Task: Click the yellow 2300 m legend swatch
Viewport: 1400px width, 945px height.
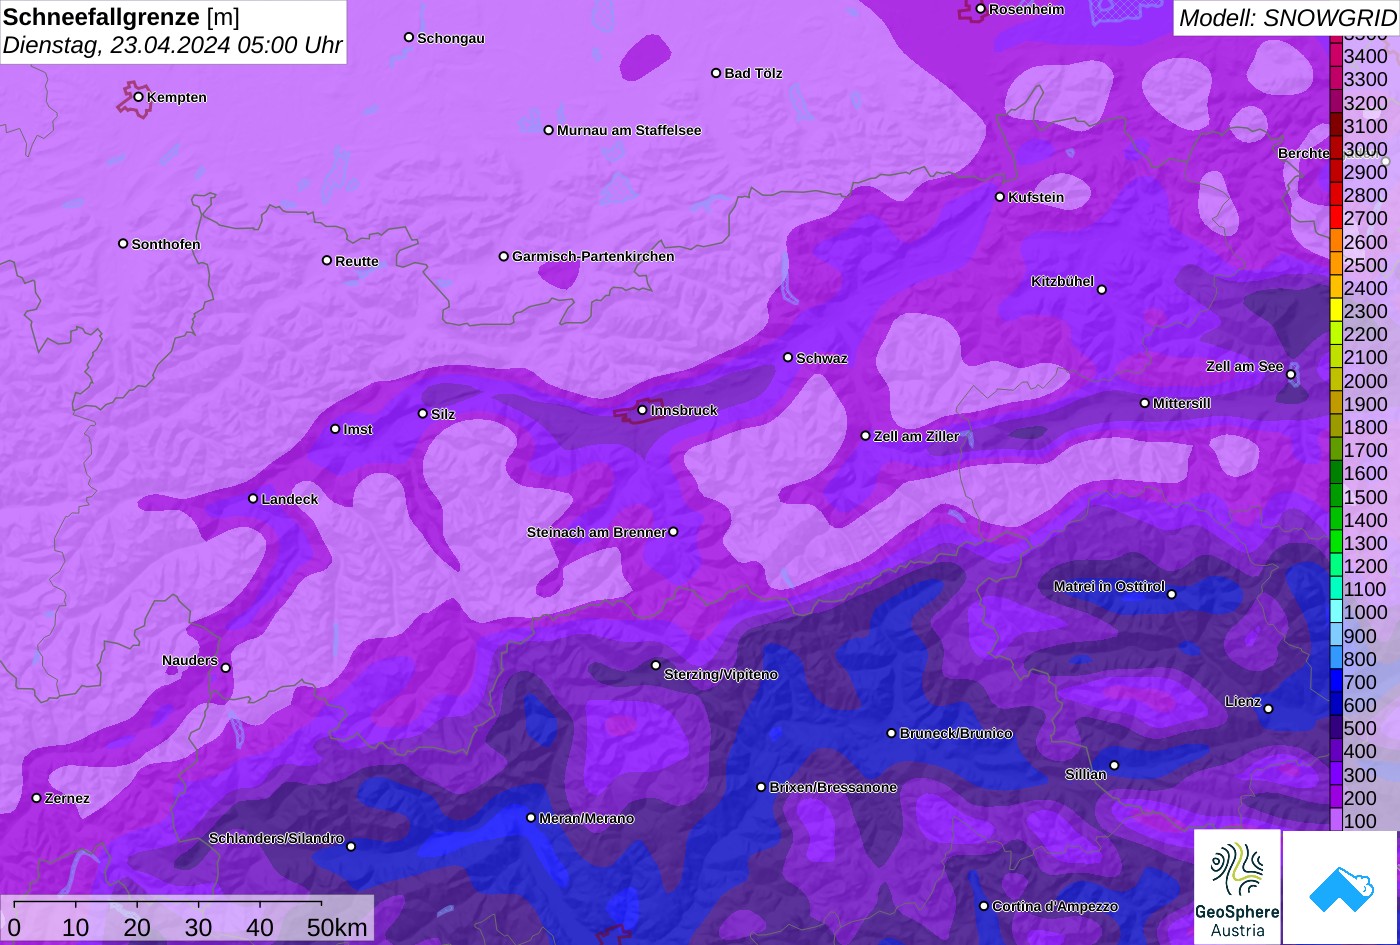Action: (x=1336, y=310)
